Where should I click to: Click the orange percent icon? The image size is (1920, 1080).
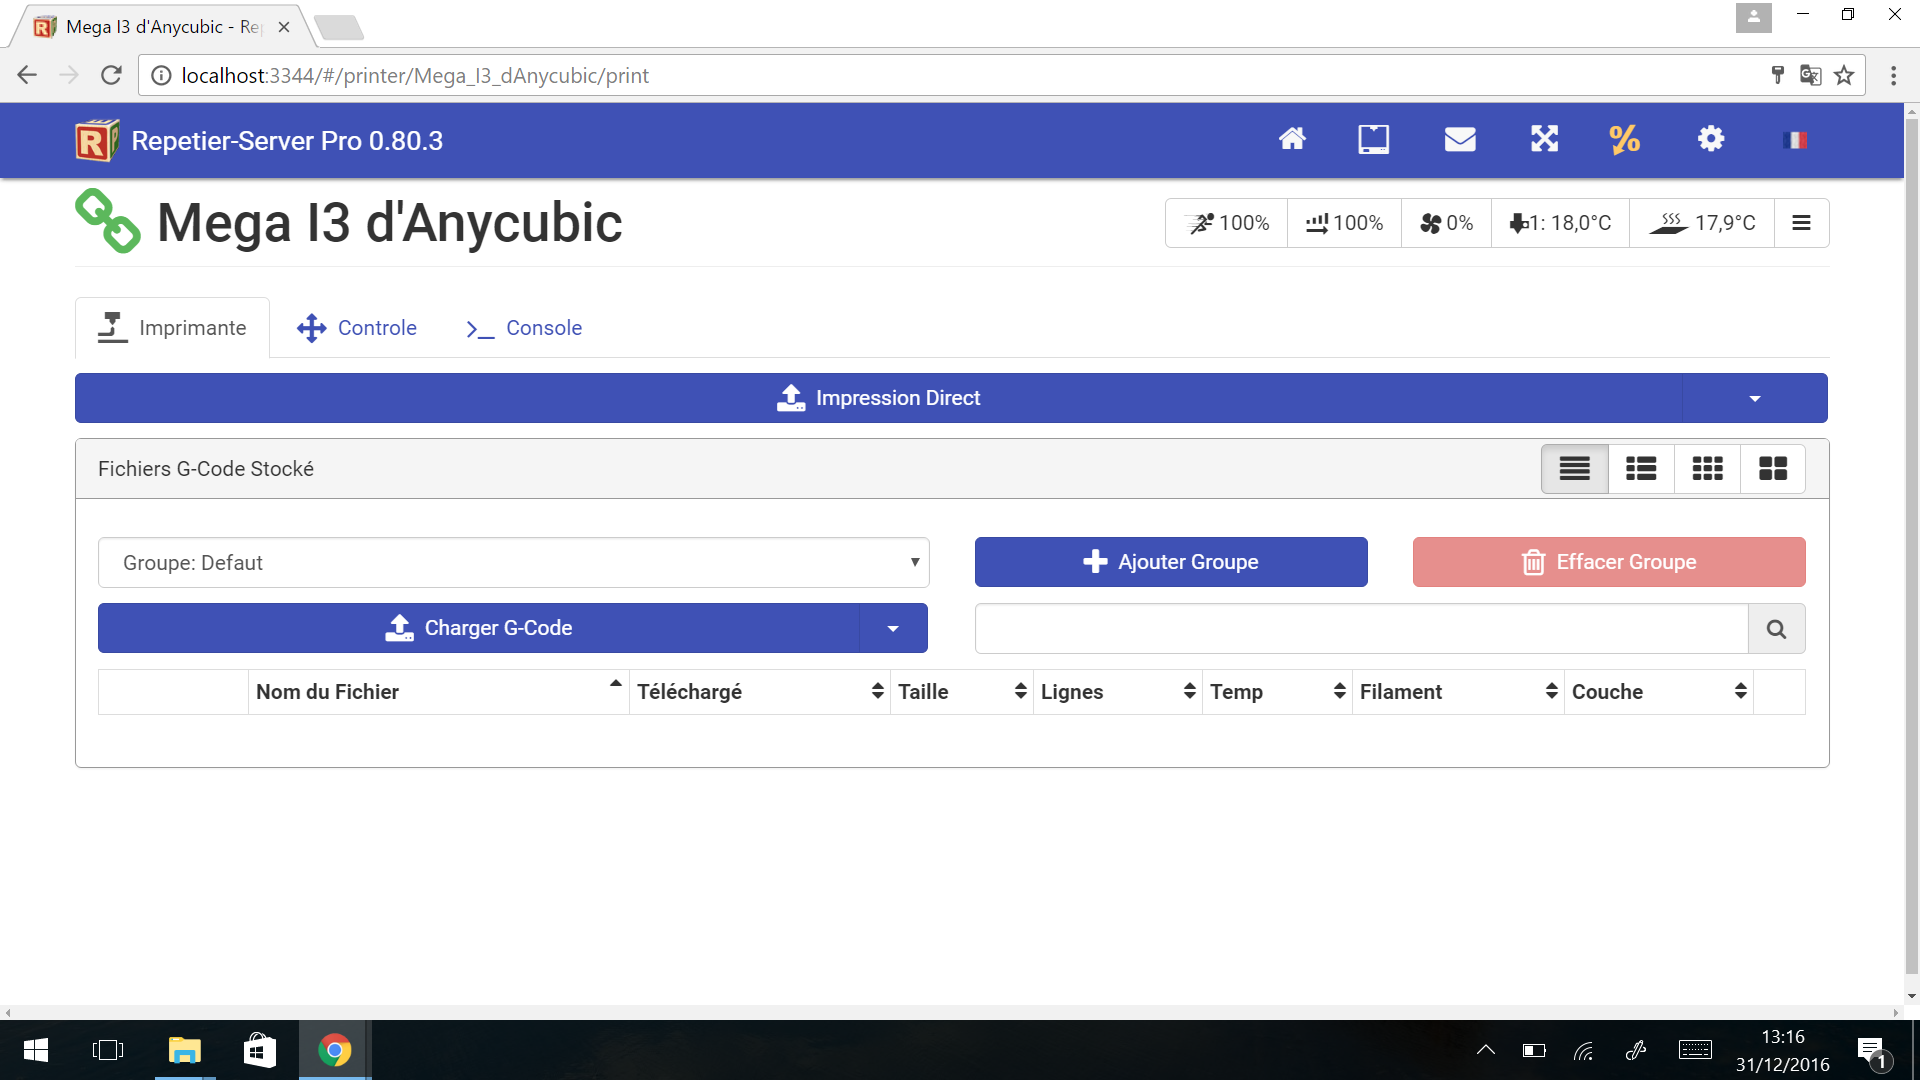pos(1625,139)
